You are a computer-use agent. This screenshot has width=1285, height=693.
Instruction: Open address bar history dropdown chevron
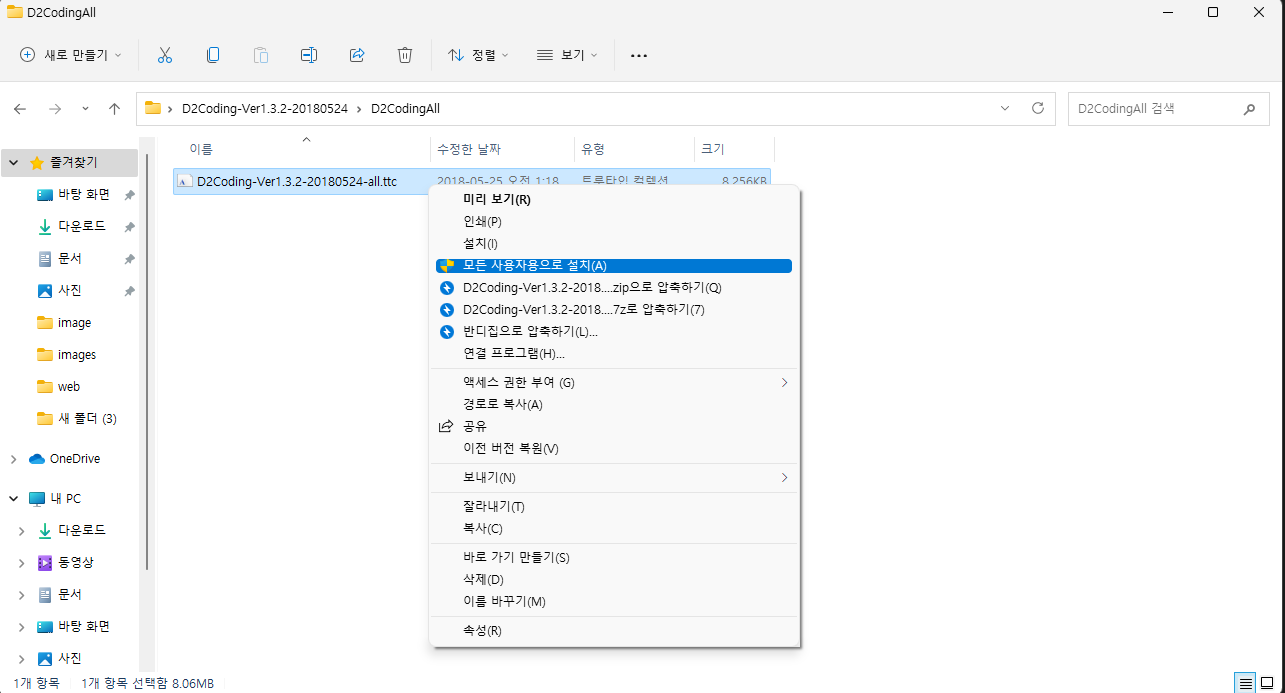click(1004, 108)
